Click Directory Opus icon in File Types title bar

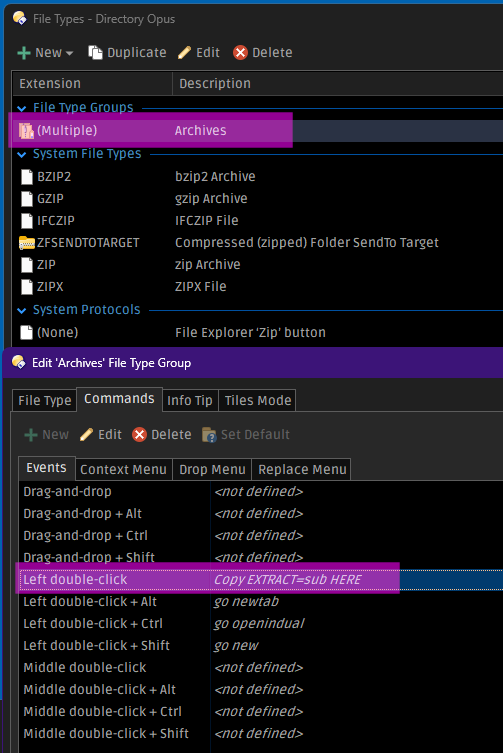coord(20,18)
